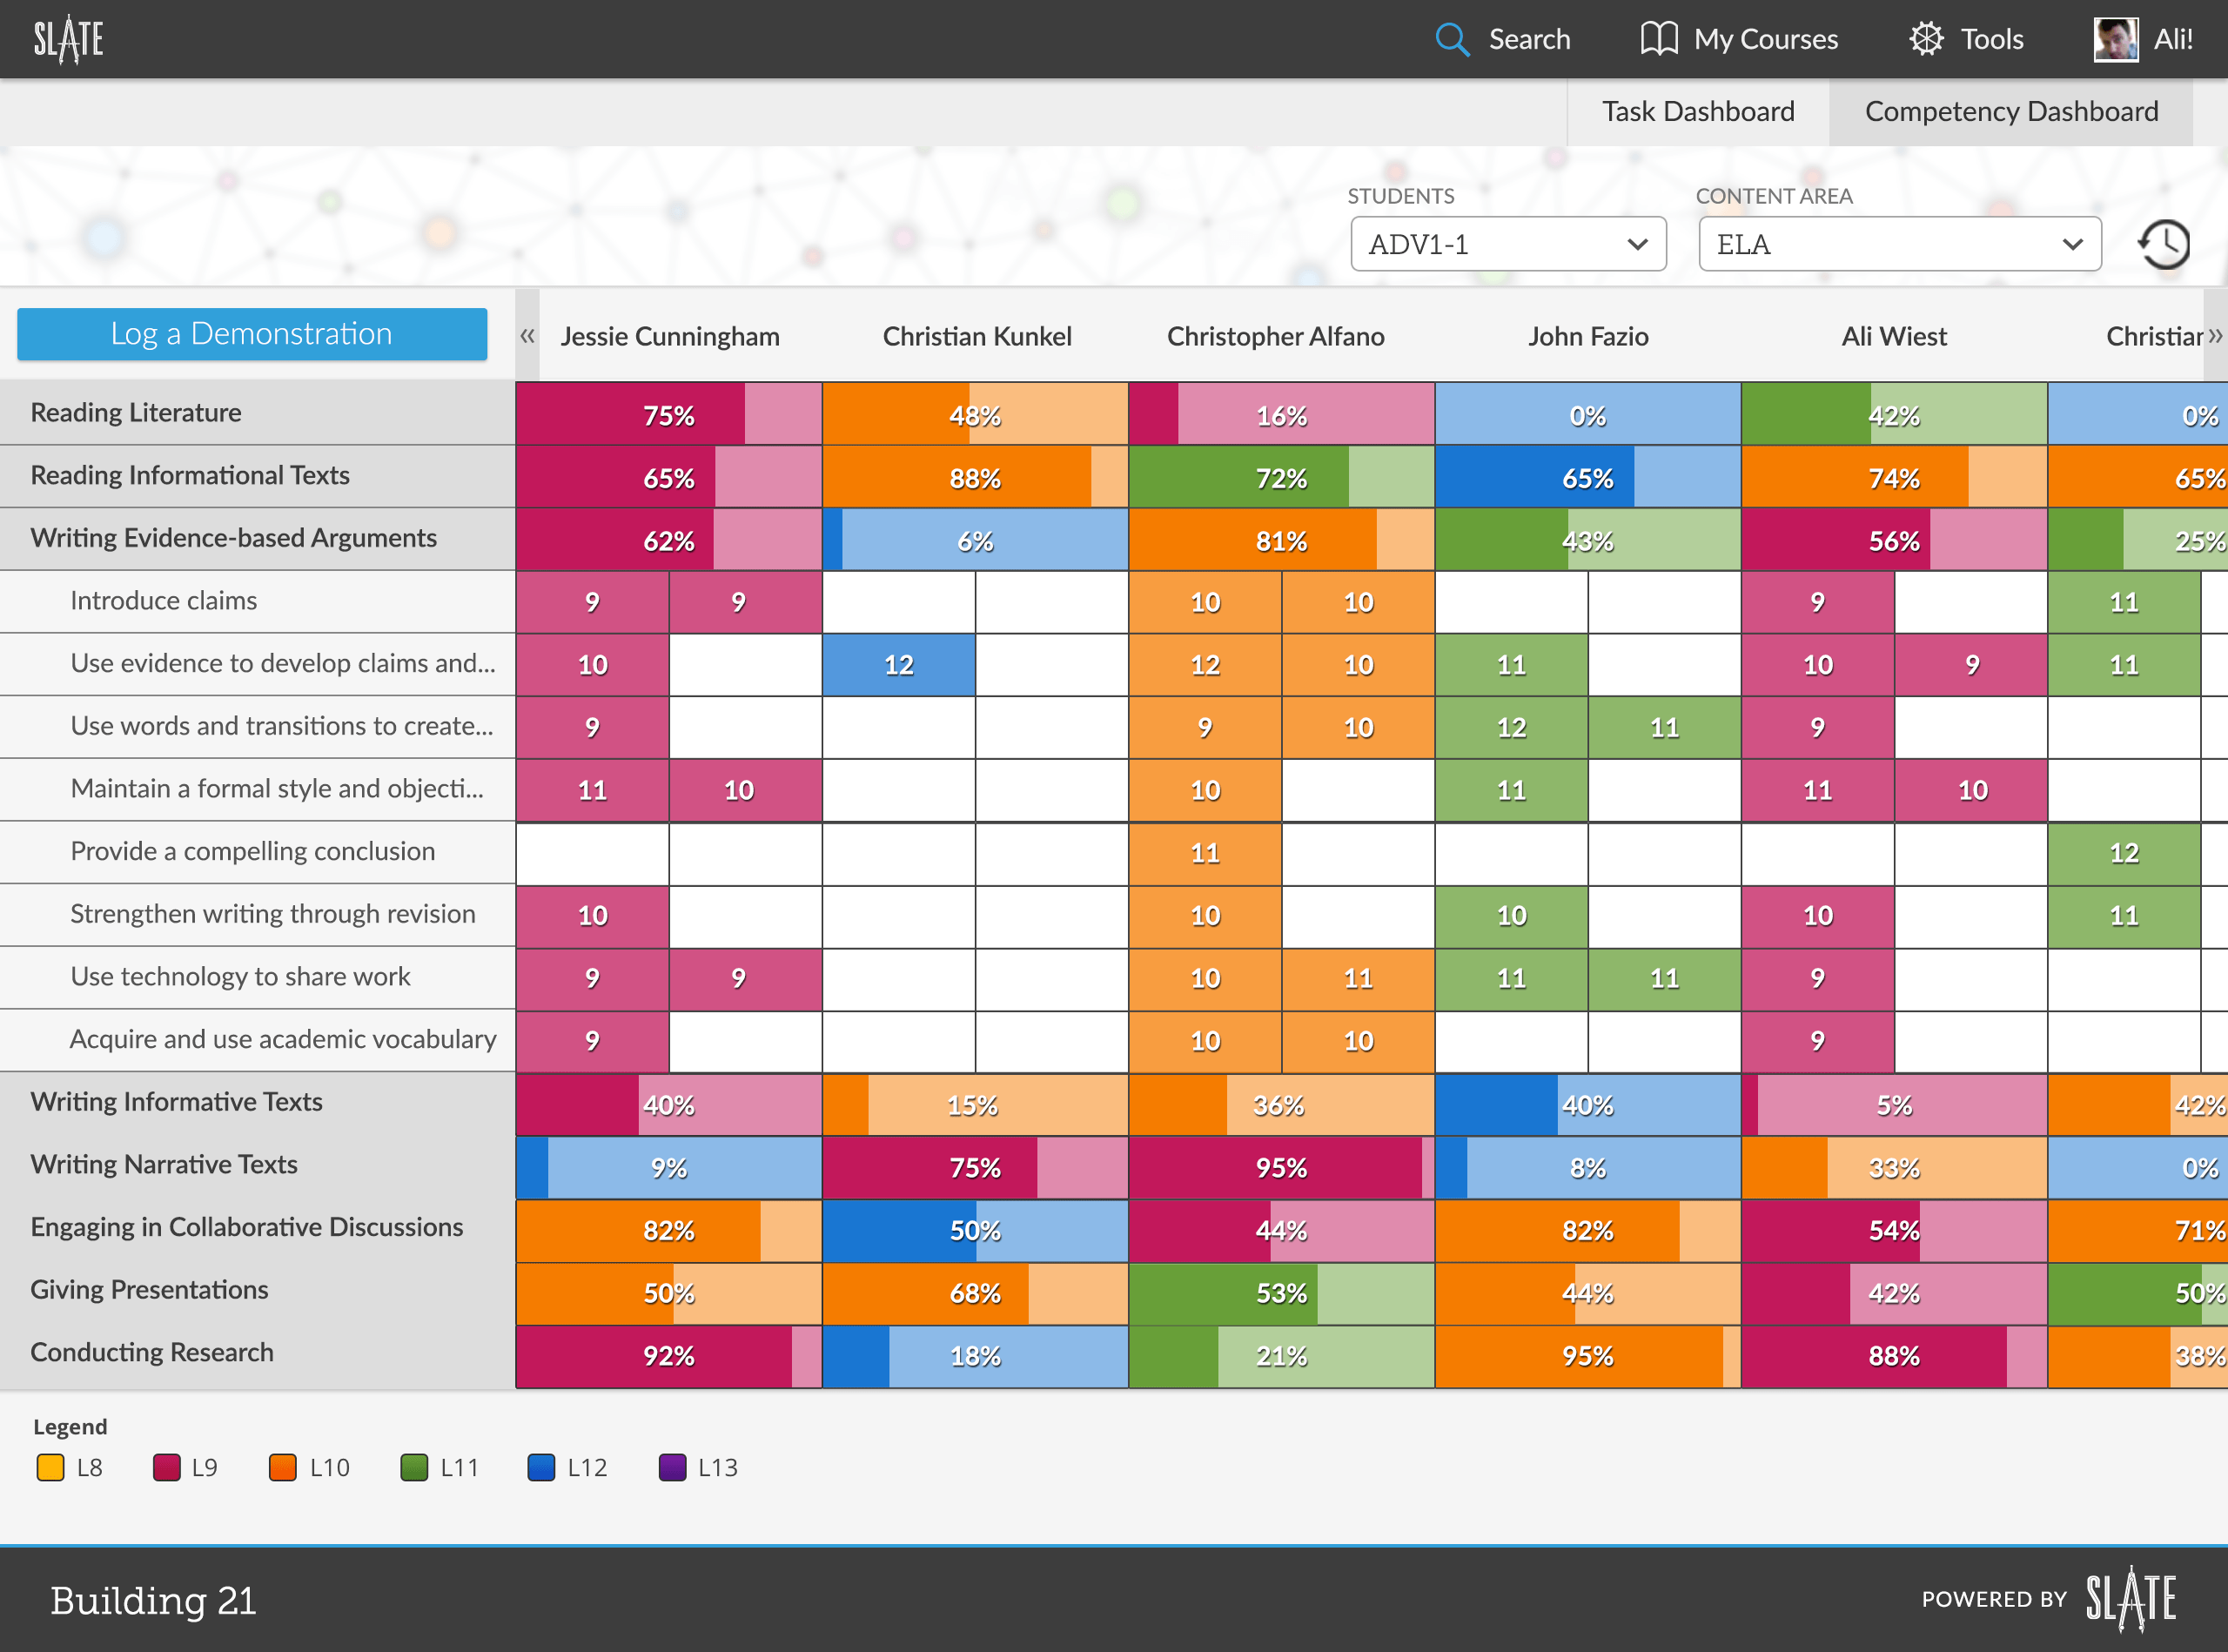
Task: Open Christian Kunkel's column header
Action: [977, 337]
